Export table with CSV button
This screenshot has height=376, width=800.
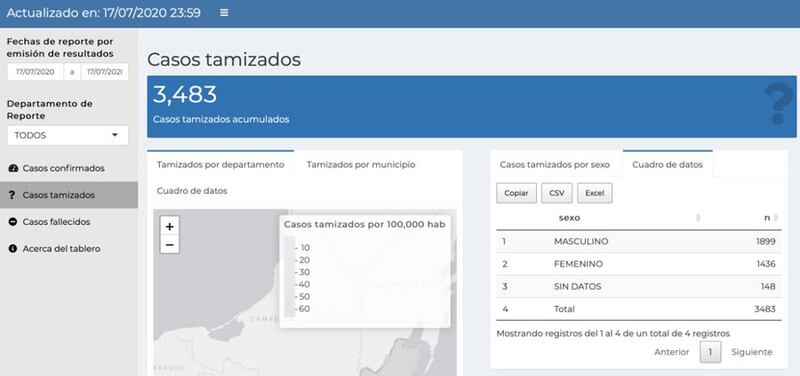557,193
